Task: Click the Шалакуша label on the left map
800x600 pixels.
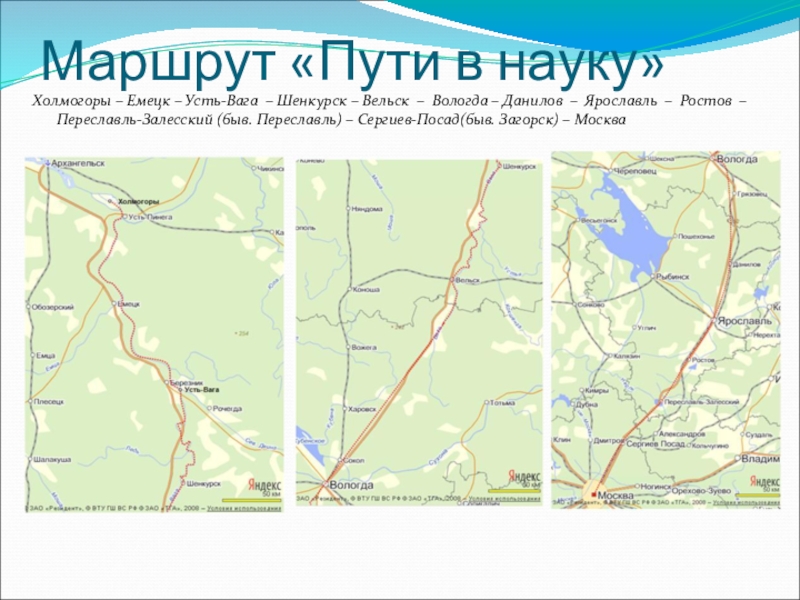Action: [x=52, y=460]
